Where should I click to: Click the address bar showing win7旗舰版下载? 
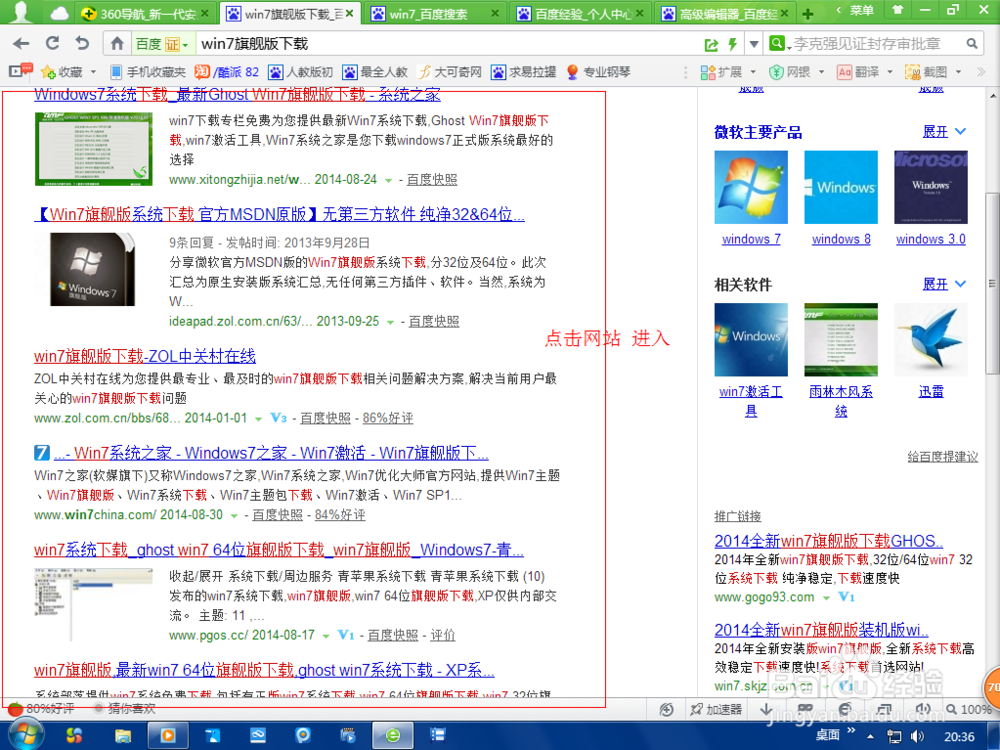[446, 43]
